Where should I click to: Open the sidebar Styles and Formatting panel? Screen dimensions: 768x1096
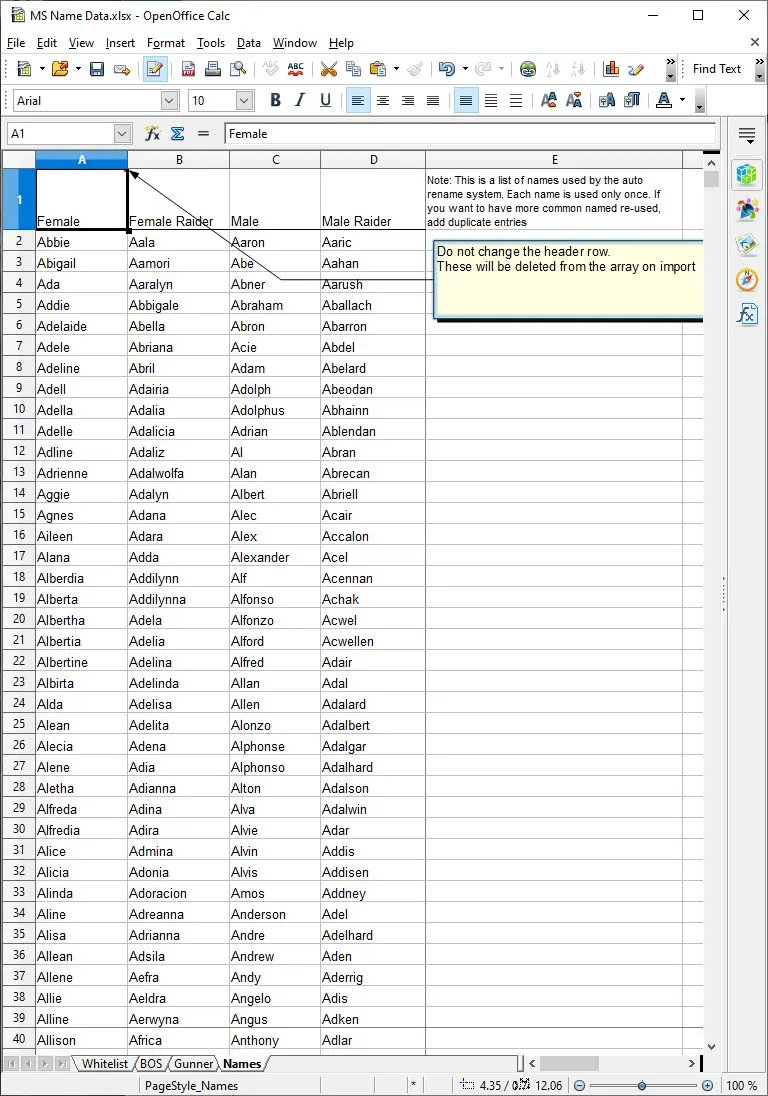coord(747,210)
